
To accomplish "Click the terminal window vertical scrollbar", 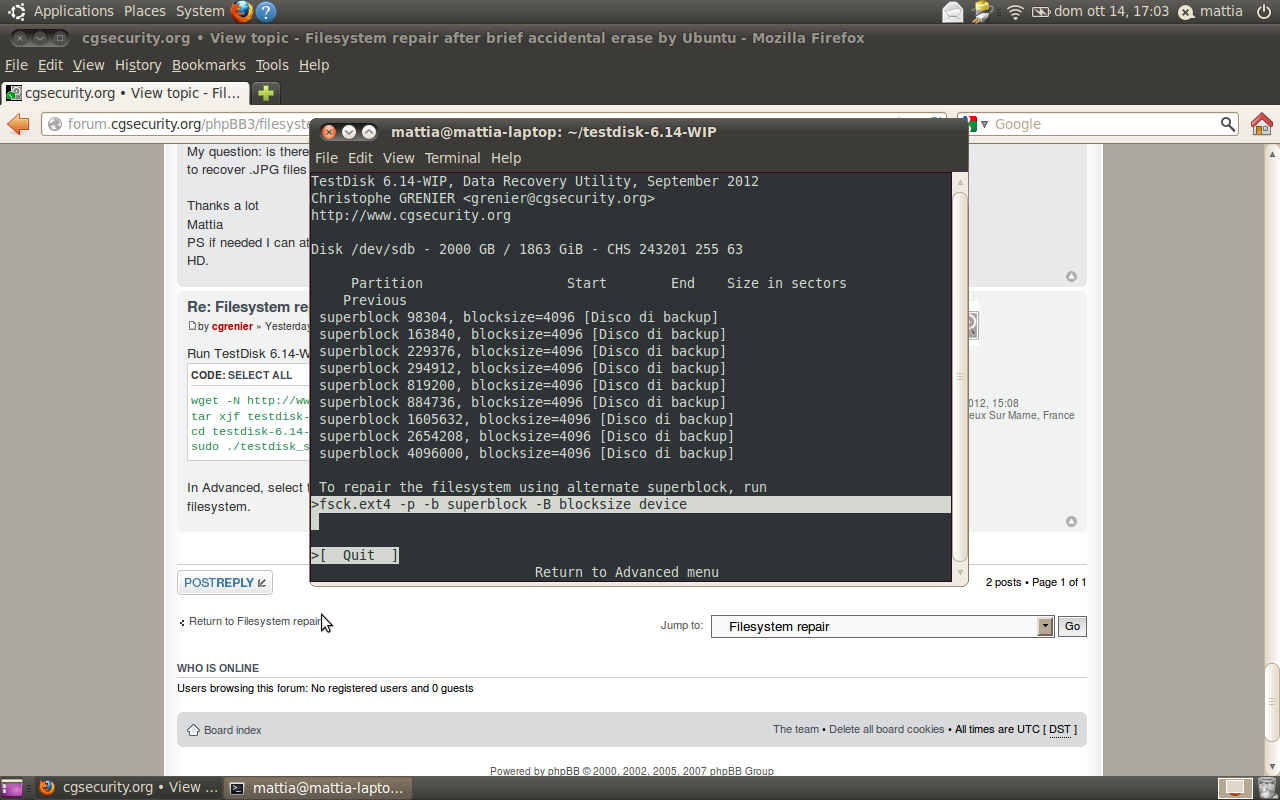I will click(x=960, y=376).
